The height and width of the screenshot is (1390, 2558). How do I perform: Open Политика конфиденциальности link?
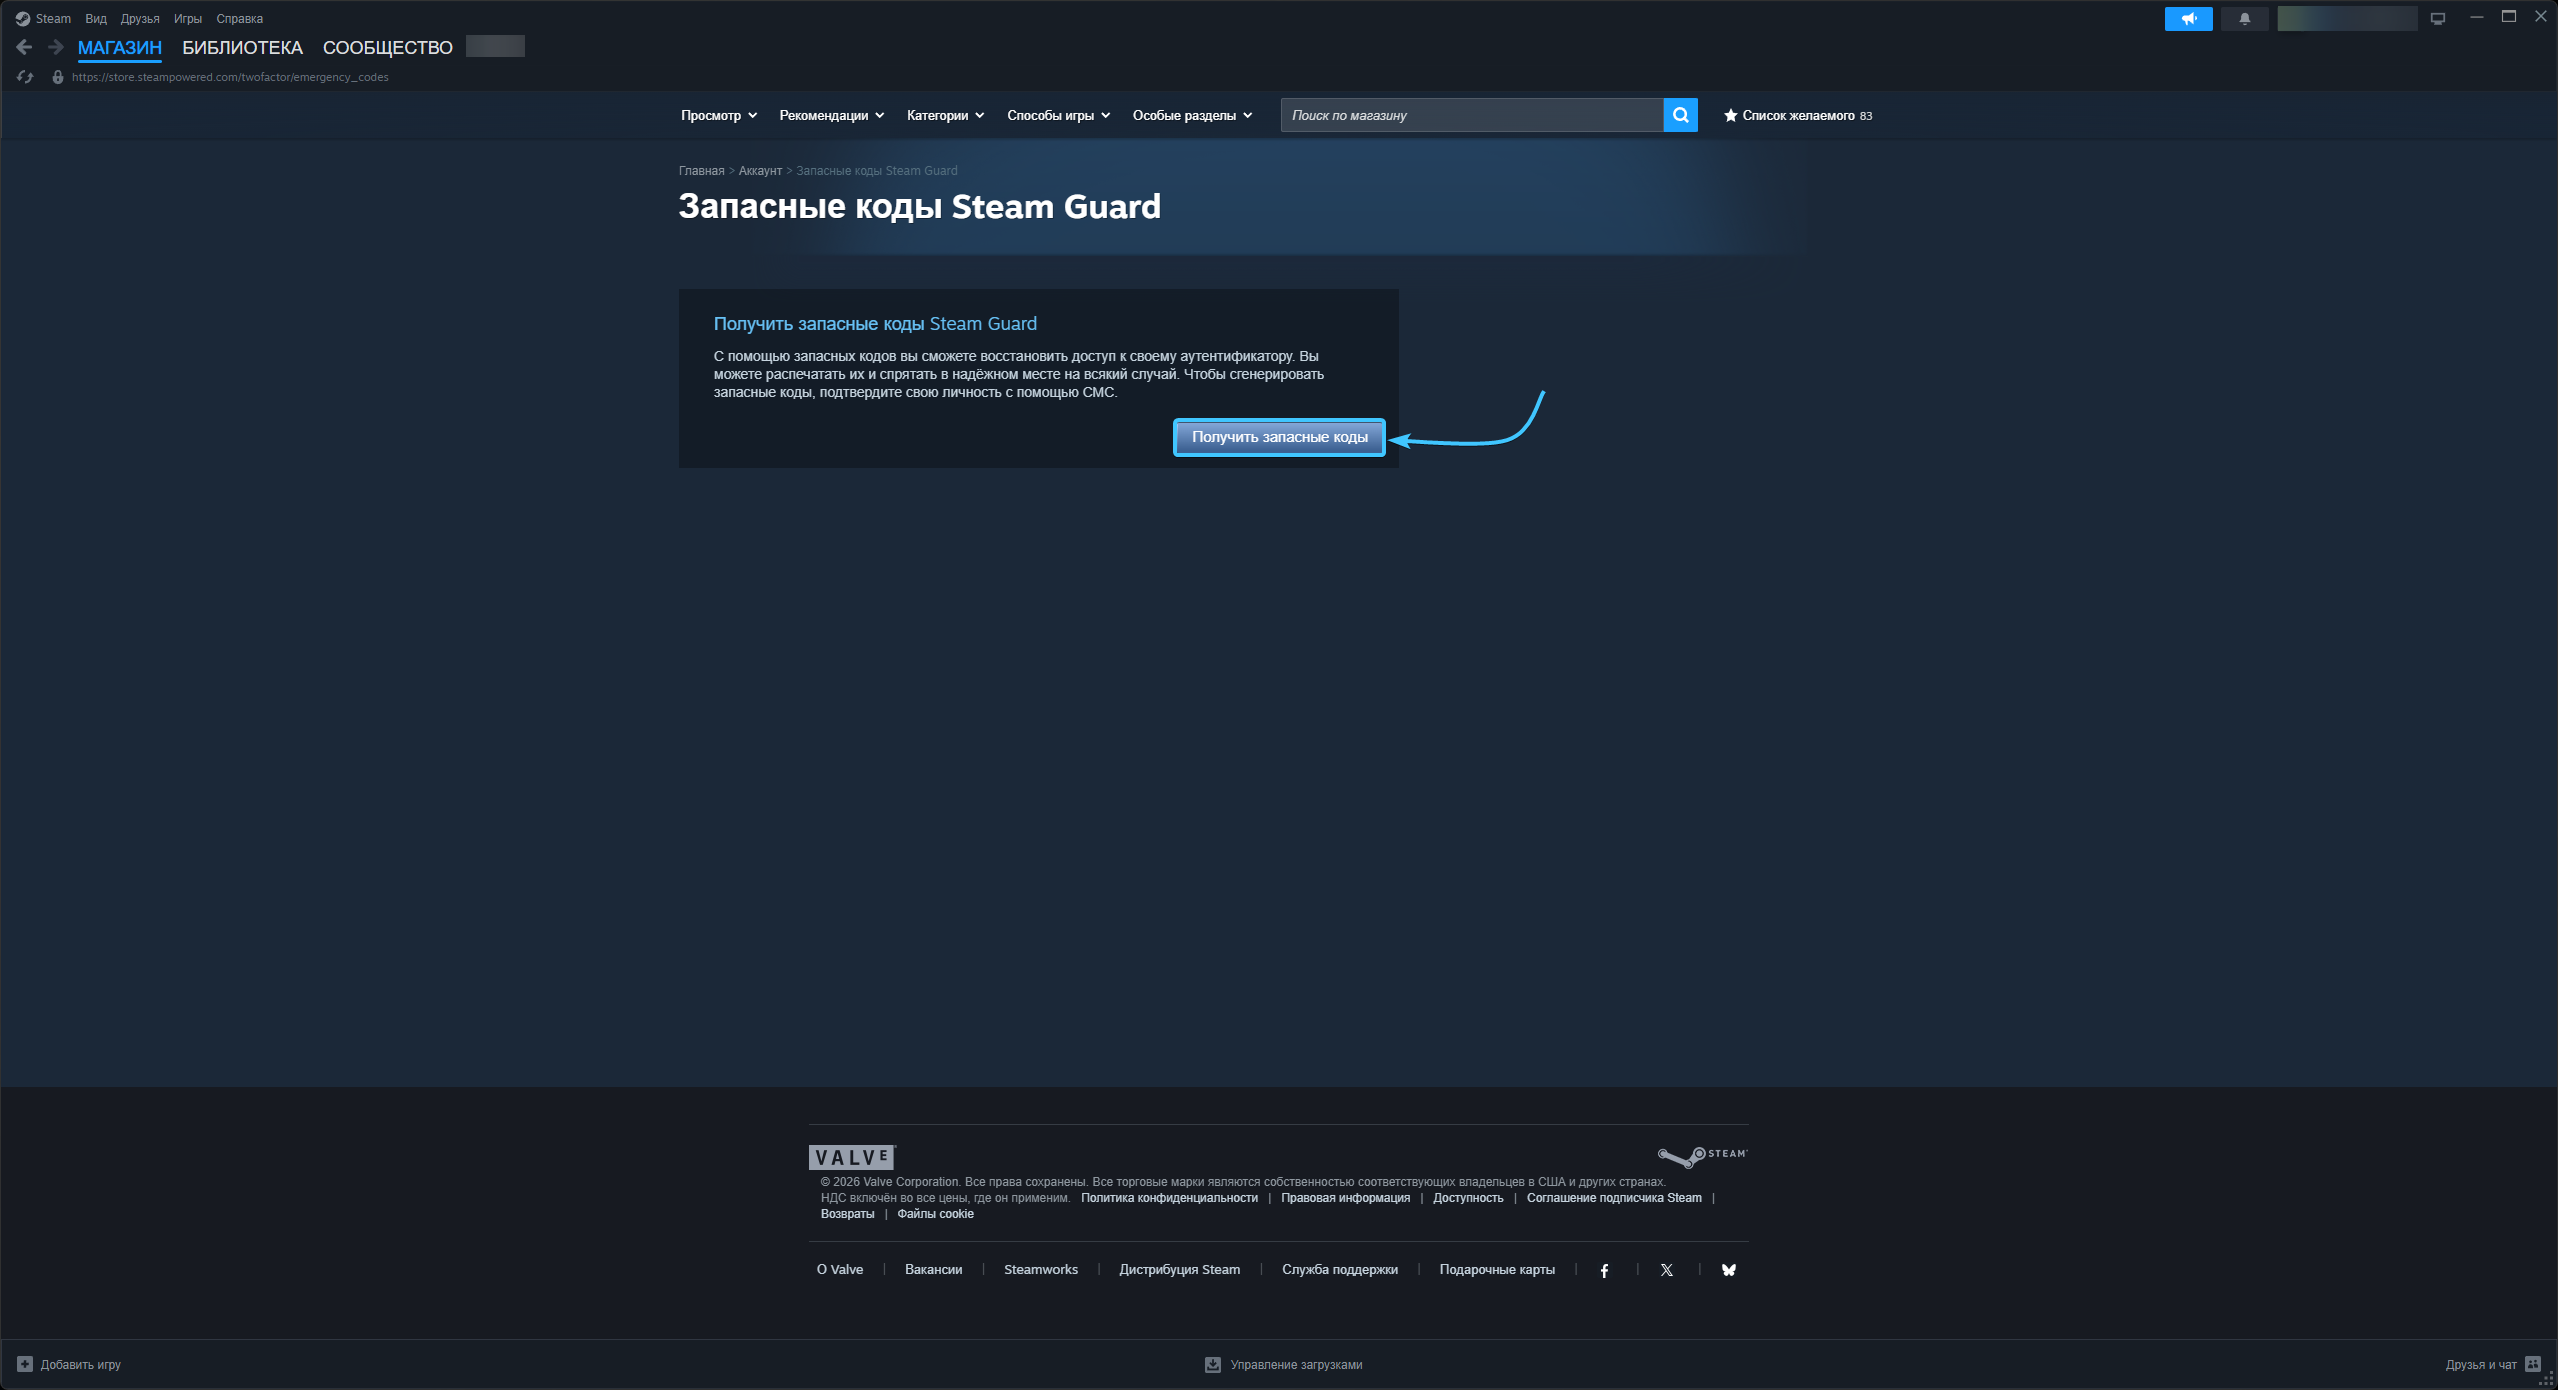[x=1168, y=1198]
